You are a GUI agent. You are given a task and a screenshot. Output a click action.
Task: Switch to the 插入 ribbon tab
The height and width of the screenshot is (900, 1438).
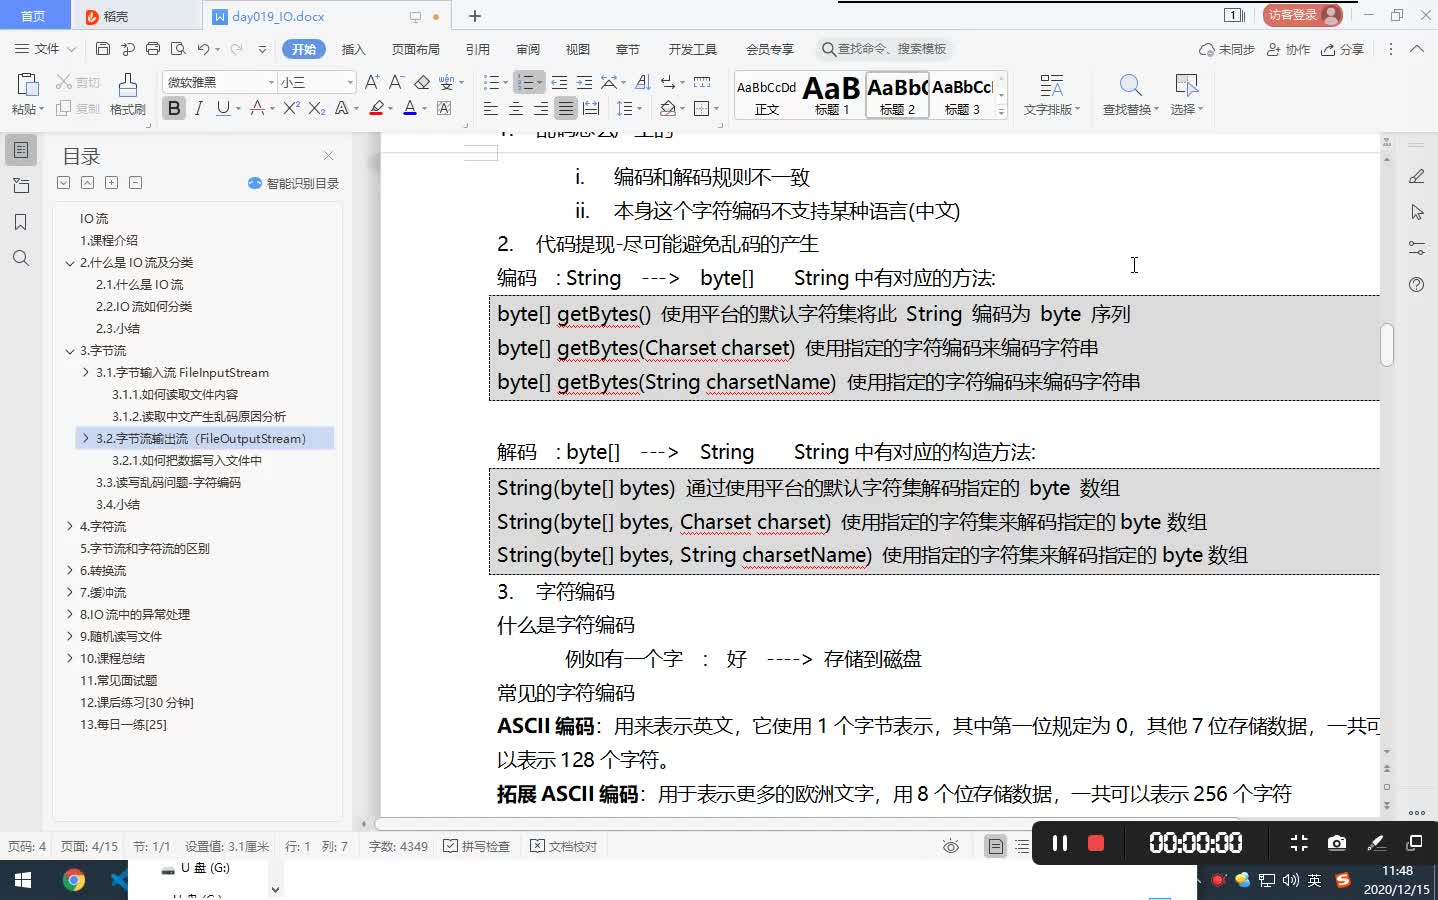click(353, 49)
